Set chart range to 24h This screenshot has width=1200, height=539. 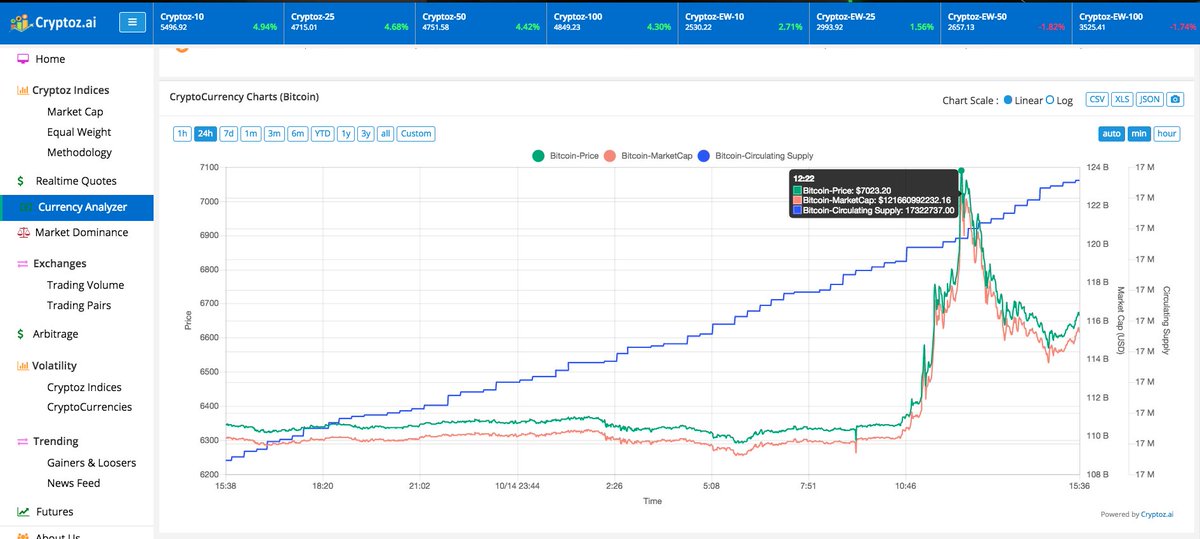pos(205,134)
